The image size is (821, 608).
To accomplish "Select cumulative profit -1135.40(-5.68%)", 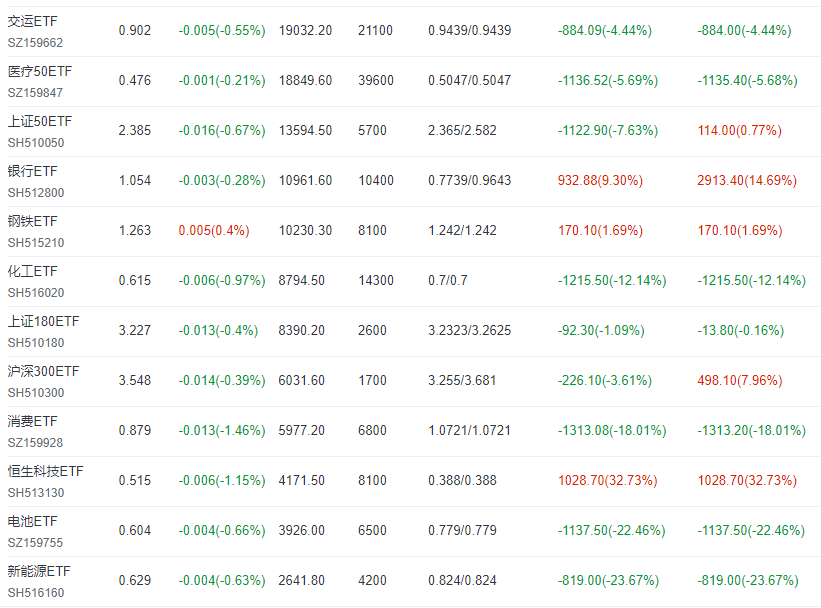I will (x=747, y=80).
